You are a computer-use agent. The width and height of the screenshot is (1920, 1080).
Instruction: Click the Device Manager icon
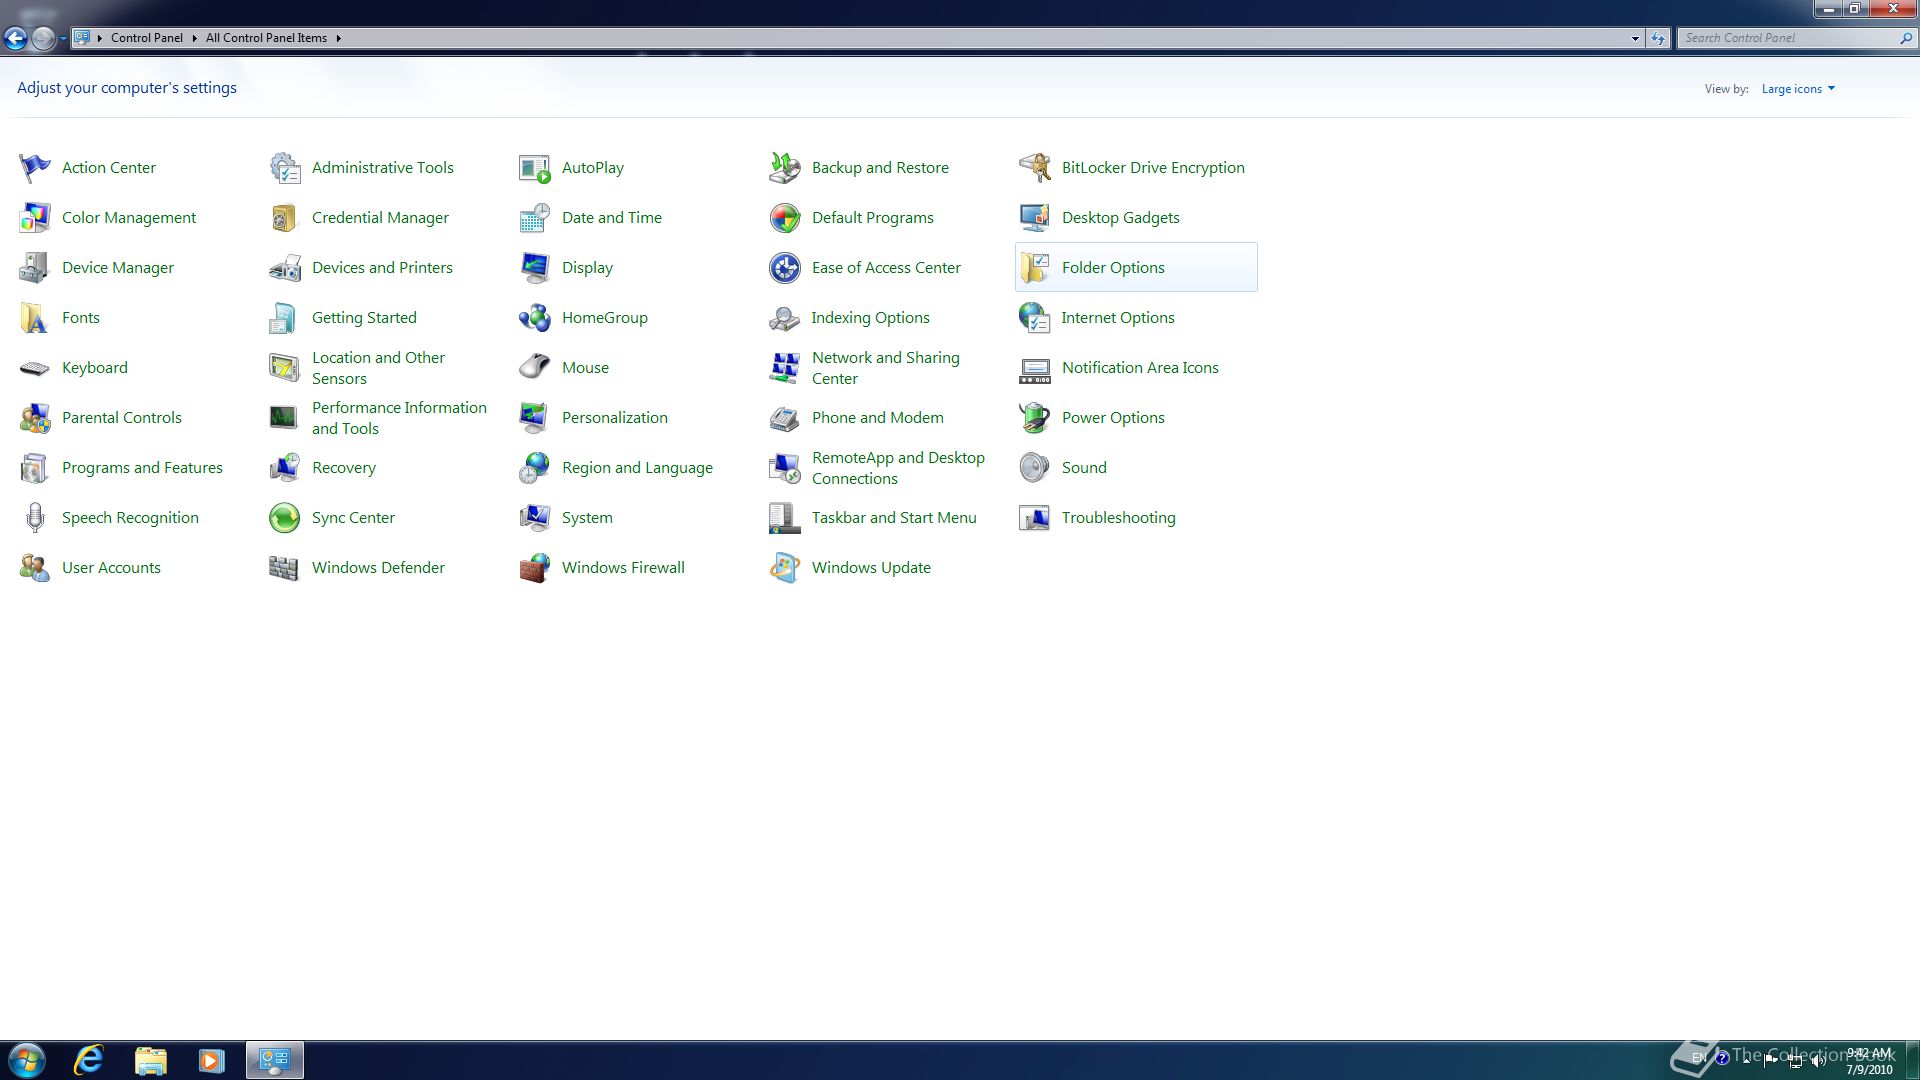click(x=34, y=268)
